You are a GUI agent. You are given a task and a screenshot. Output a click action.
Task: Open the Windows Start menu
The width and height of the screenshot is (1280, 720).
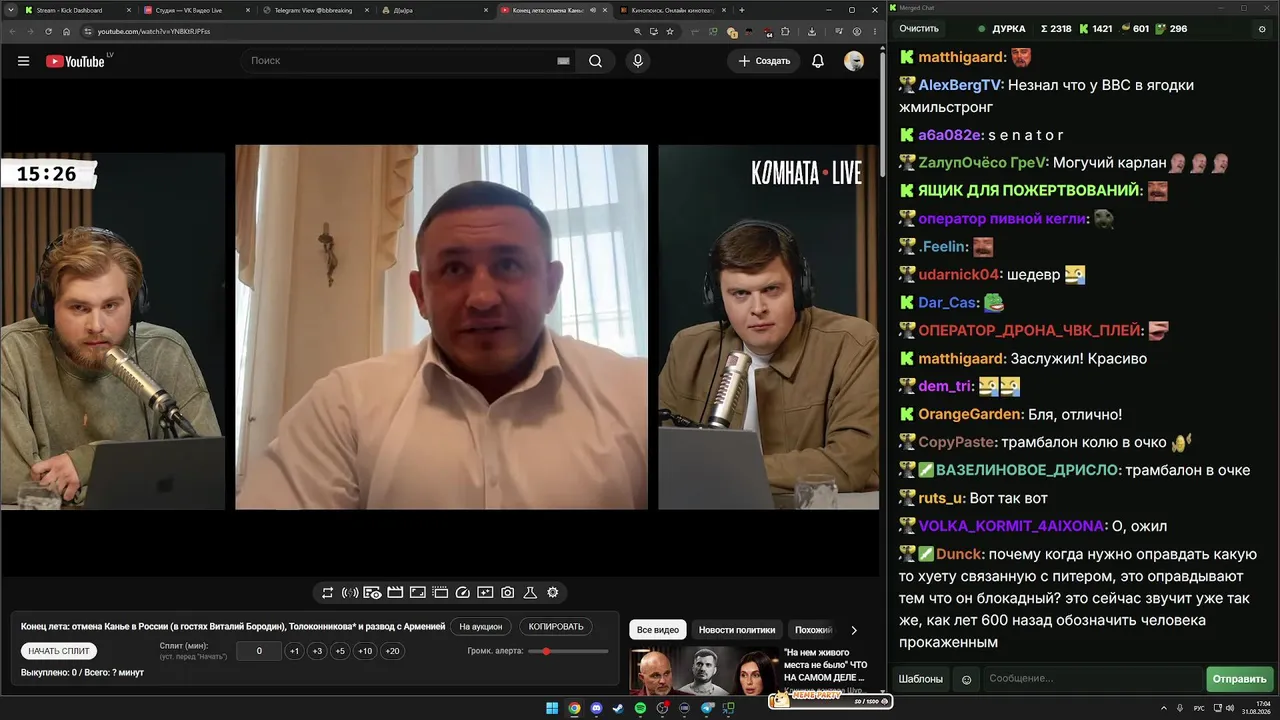(552, 708)
